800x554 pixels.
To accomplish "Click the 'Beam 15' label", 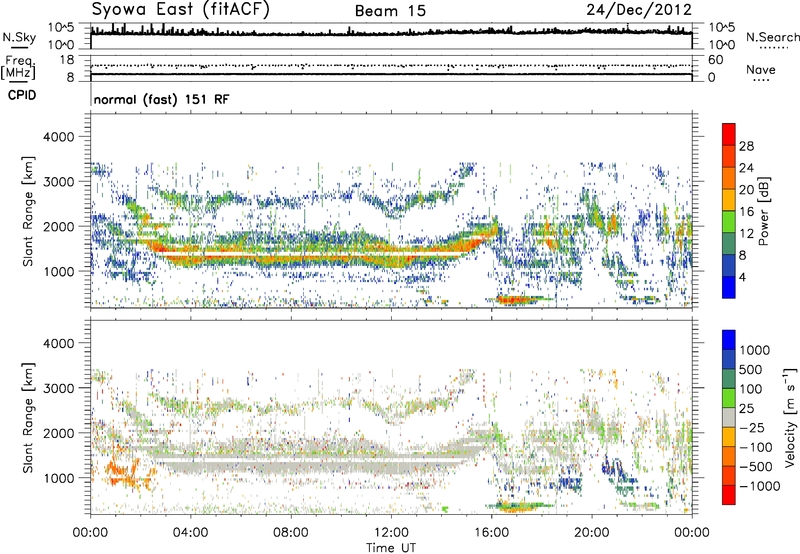I will point(390,11).
